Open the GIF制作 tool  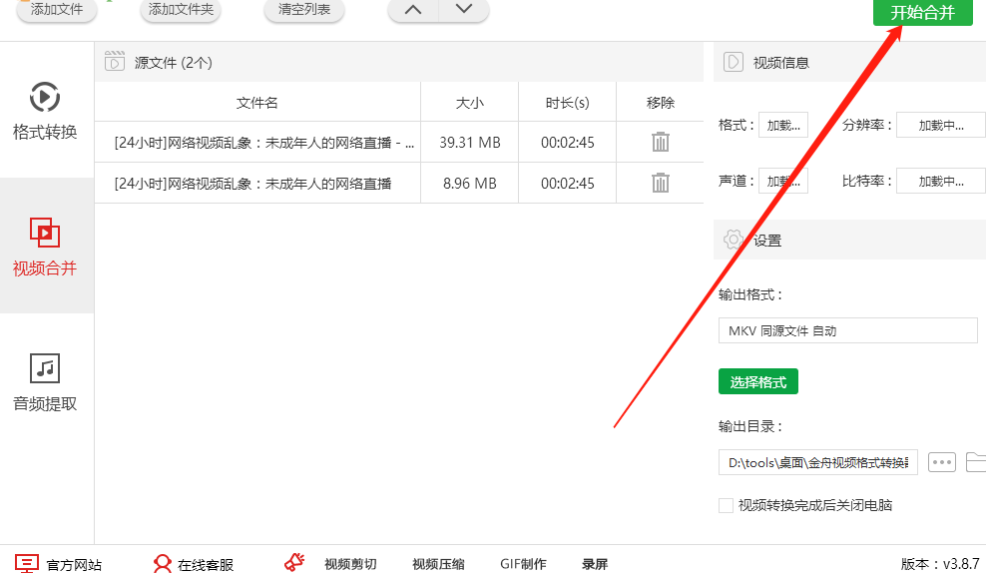523,564
